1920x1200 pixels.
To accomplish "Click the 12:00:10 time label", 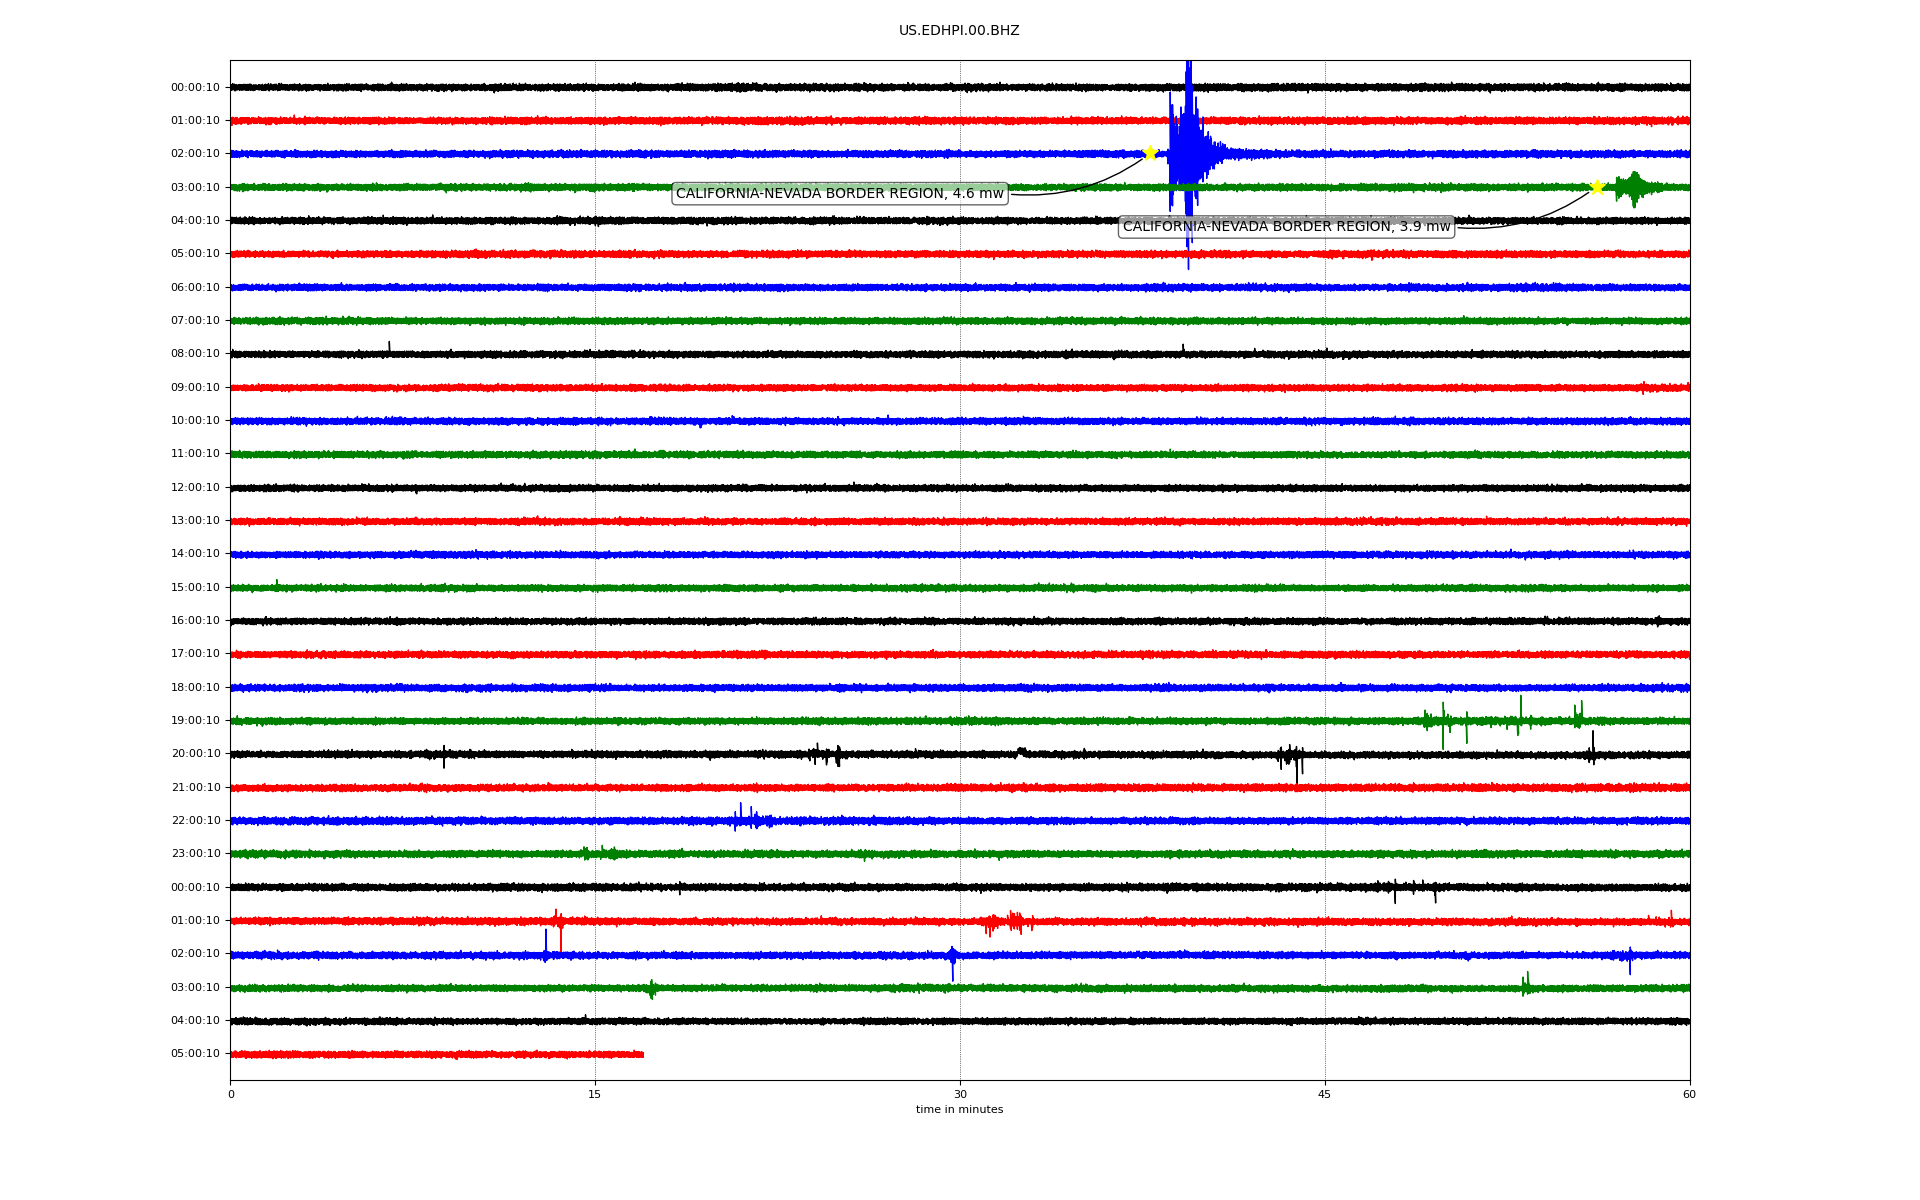I will point(195,488).
